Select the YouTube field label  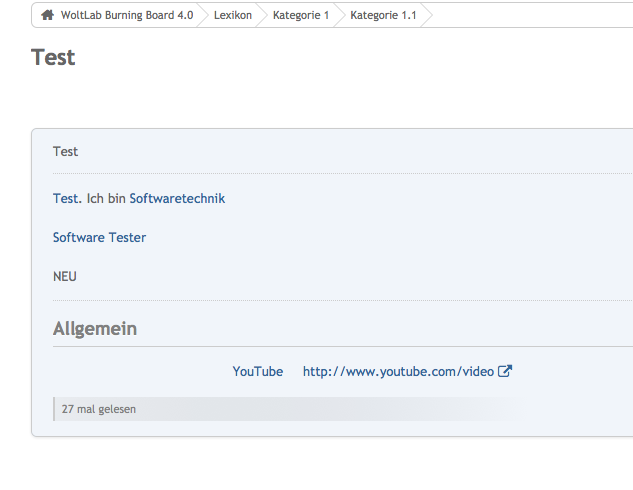[257, 371]
